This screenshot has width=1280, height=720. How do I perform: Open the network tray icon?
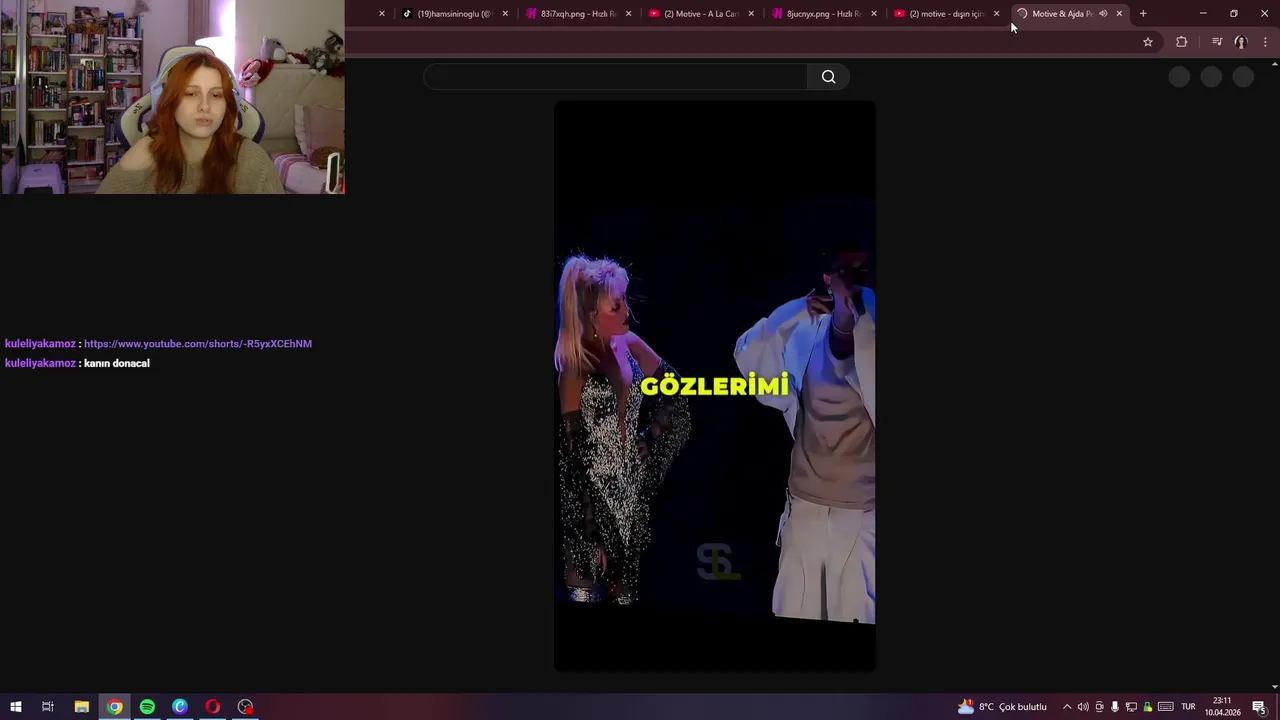tap(1131, 707)
